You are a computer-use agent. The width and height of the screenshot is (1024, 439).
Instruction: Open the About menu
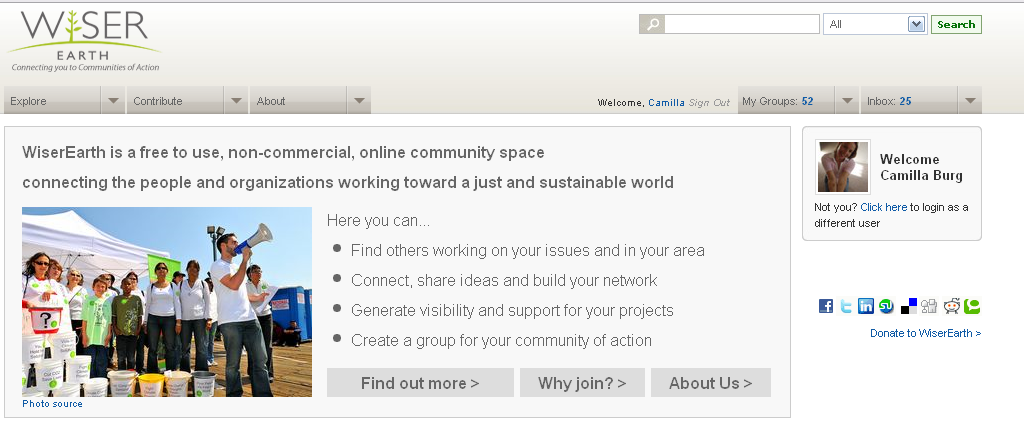coord(298,101)
